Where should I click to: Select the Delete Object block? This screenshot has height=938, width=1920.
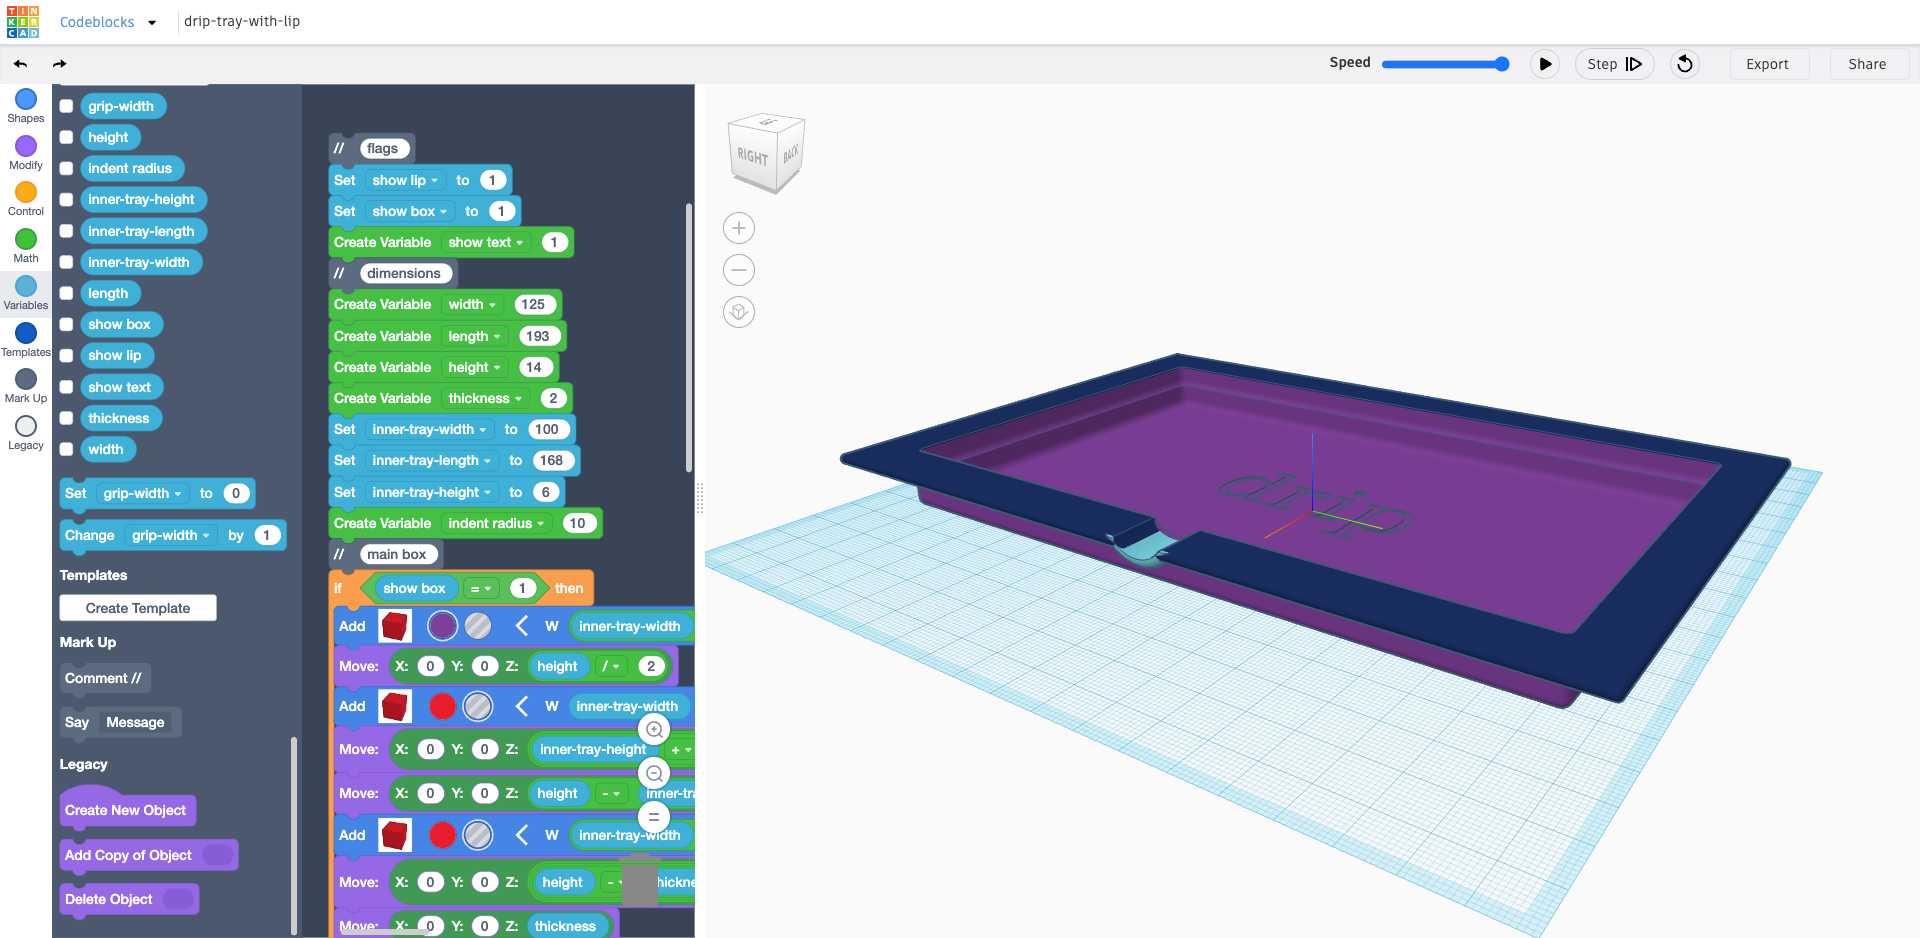click(x=129, y=899)
